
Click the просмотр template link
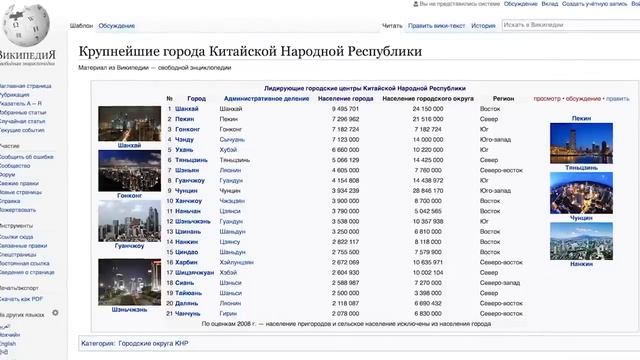(x=547, y=99)
